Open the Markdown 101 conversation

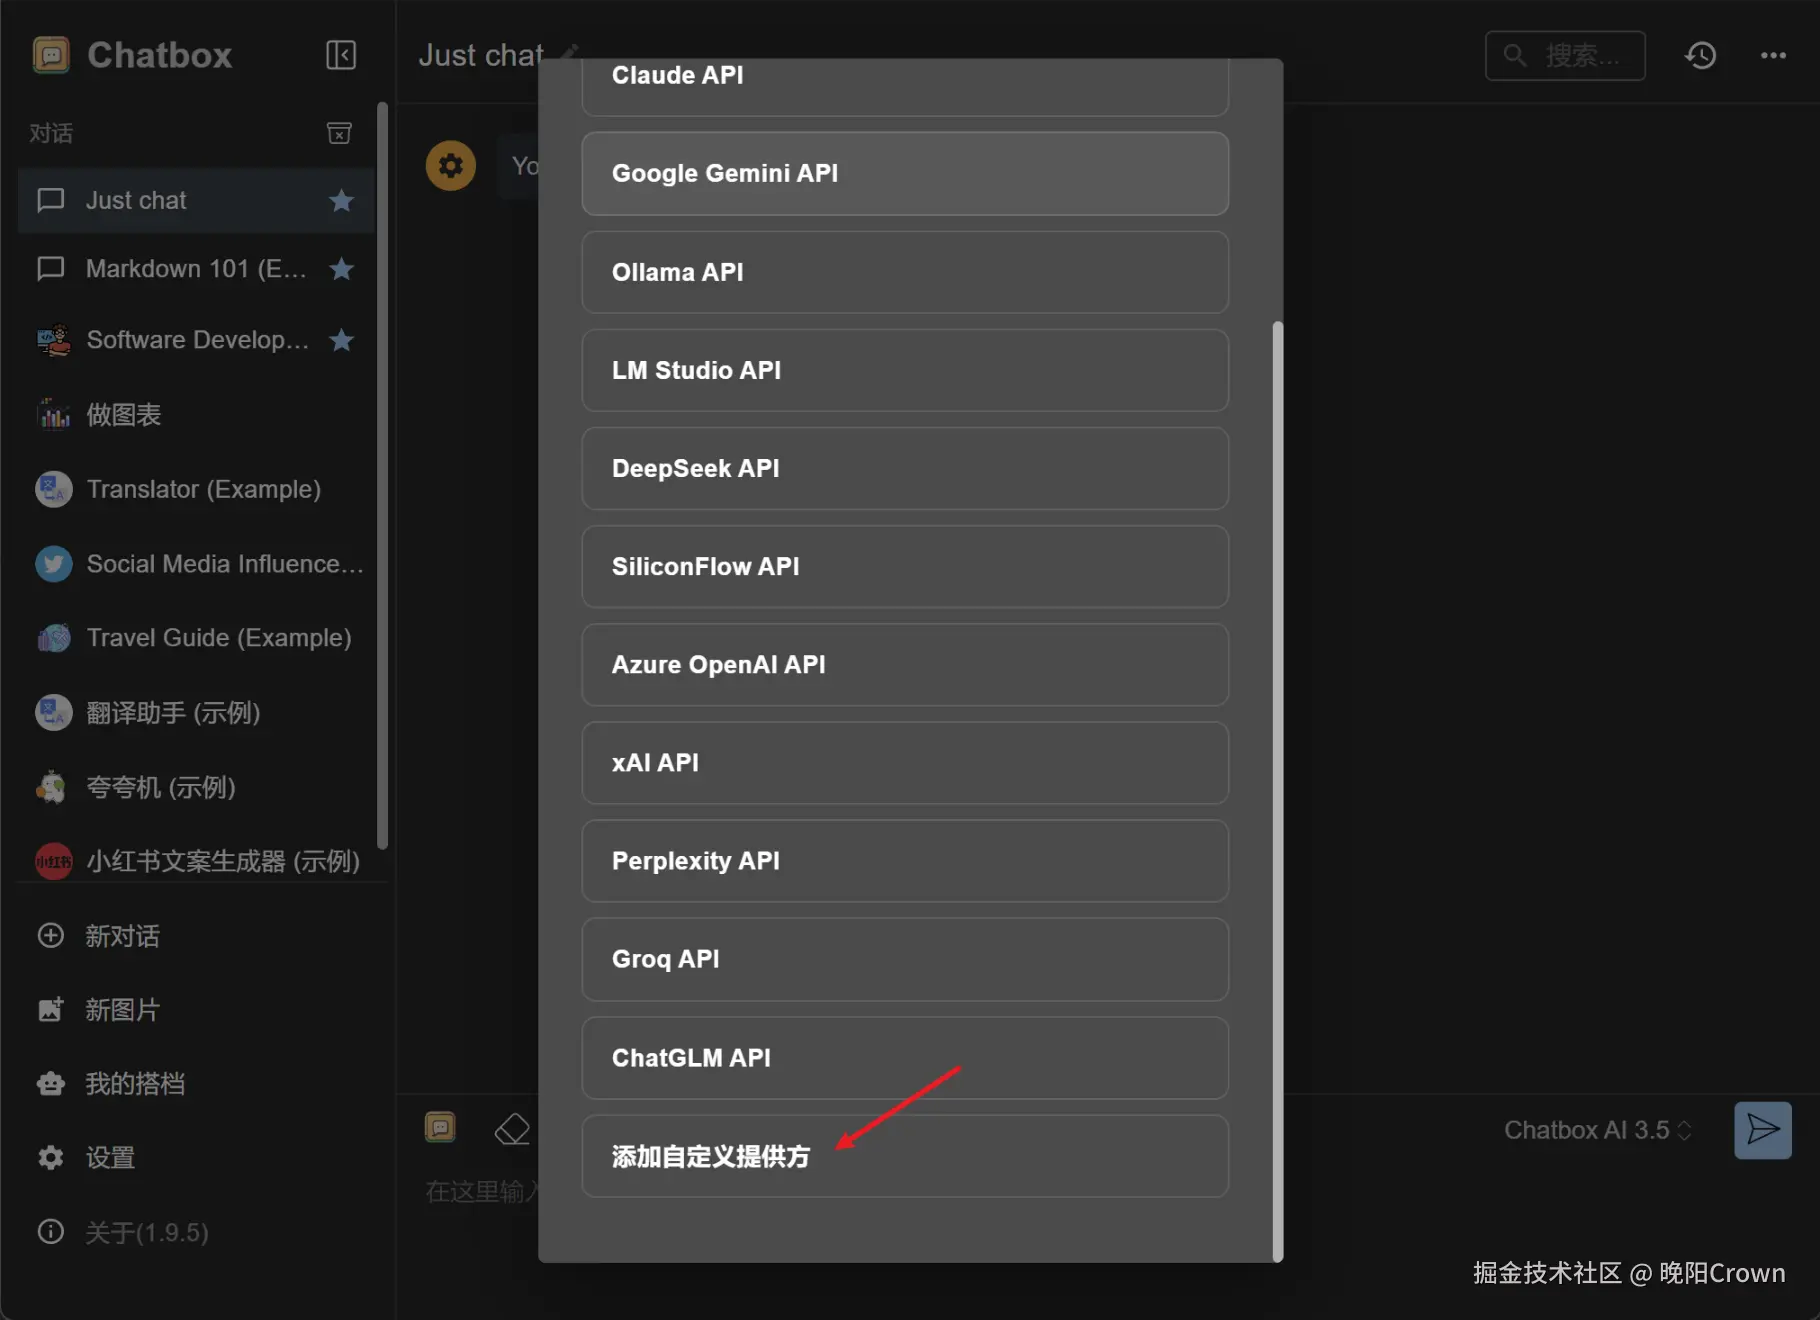pyautogui.click(x=196, y=269)
